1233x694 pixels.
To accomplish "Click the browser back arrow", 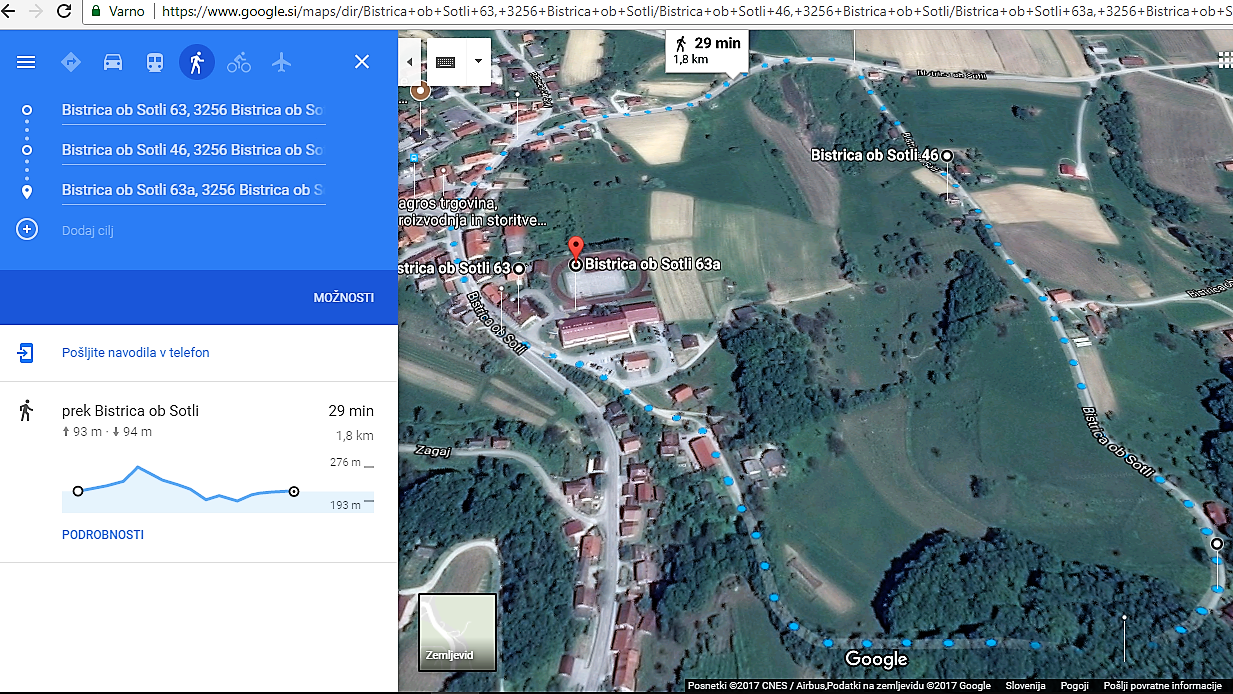I will tap(10, 12).
